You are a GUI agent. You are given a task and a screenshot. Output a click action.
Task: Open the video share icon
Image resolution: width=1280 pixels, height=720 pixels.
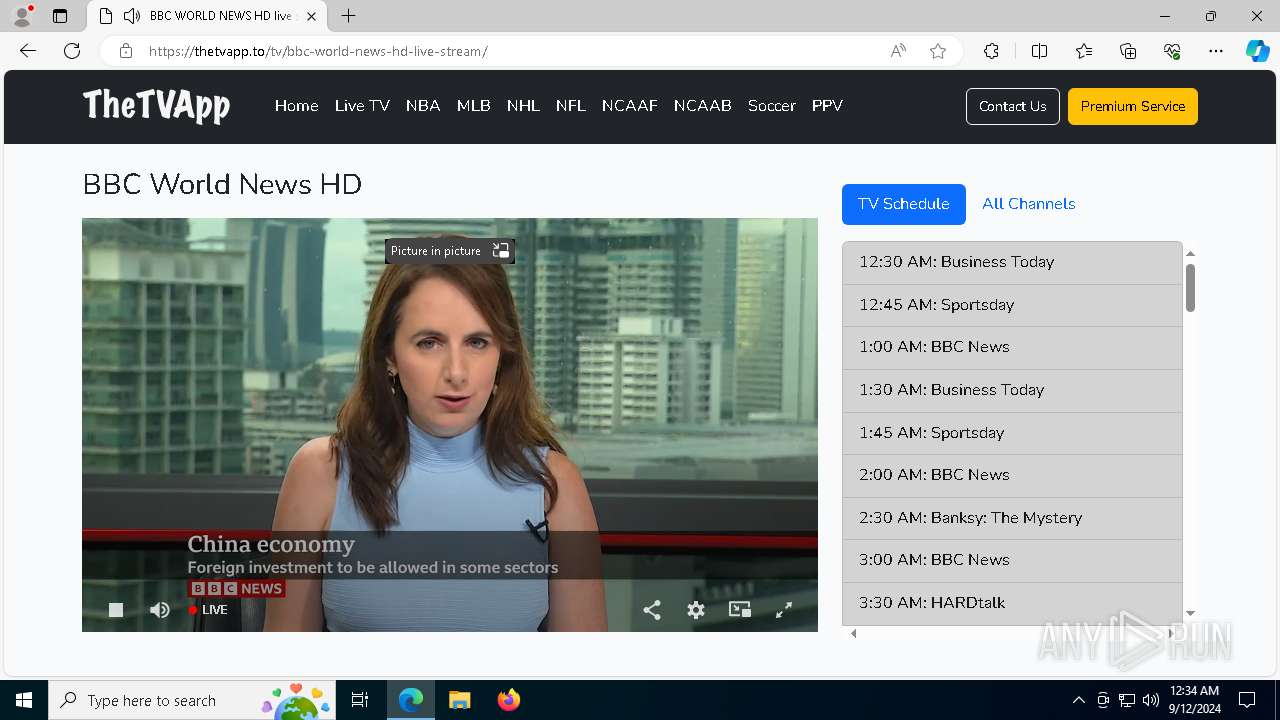[652, 610]
